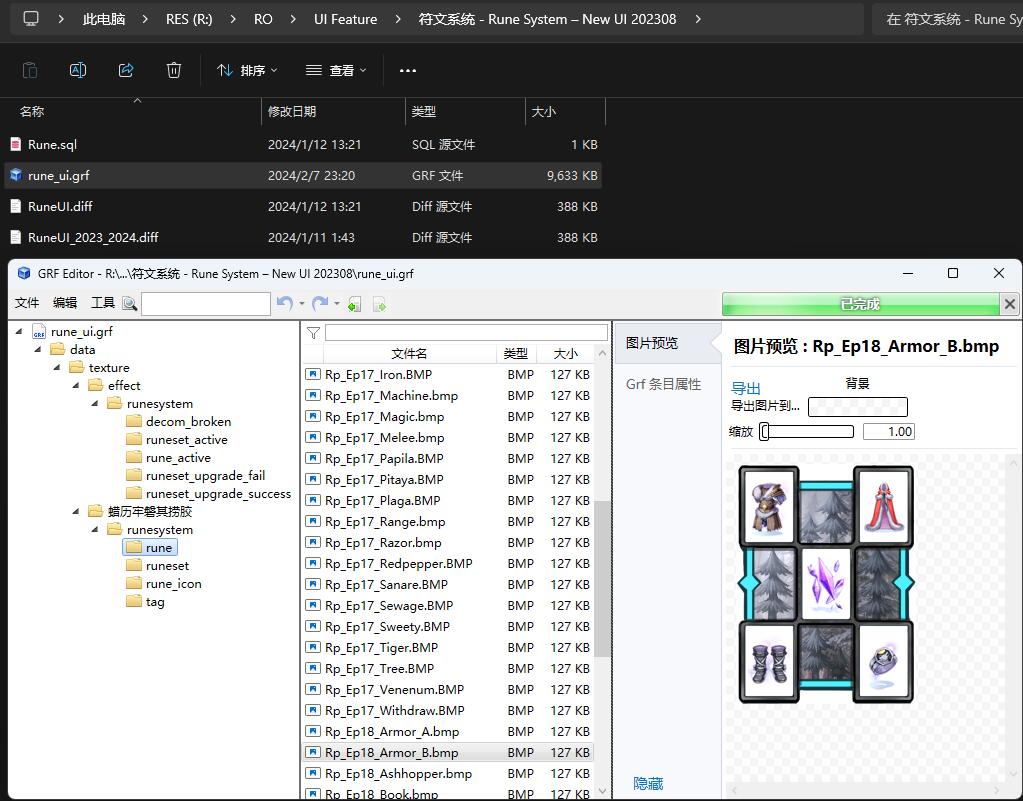Screen dimensions: 1023x801
Task: Click the filter funnel icon above file list
Action: pos(313,333)
